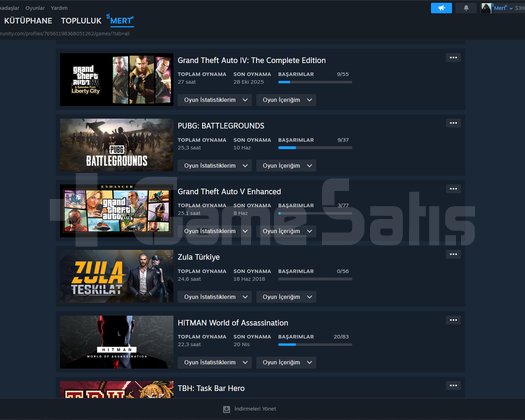Expand Oyun İçeriğim for Grand Theft Auto V
525x420 pixels.
pyautogui.click(x=286, y=231)
